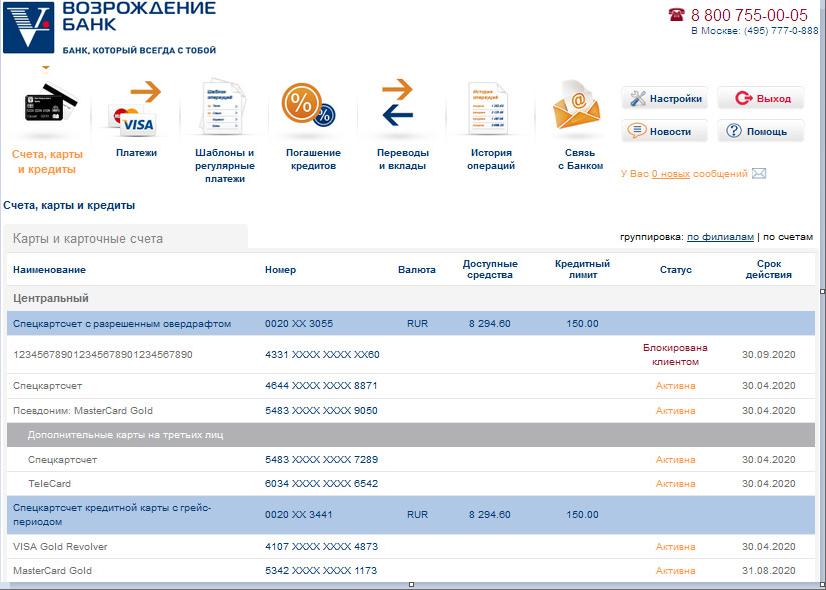Click the 'Номер' column header
The image size is (826, 590).
coord(280,270)
